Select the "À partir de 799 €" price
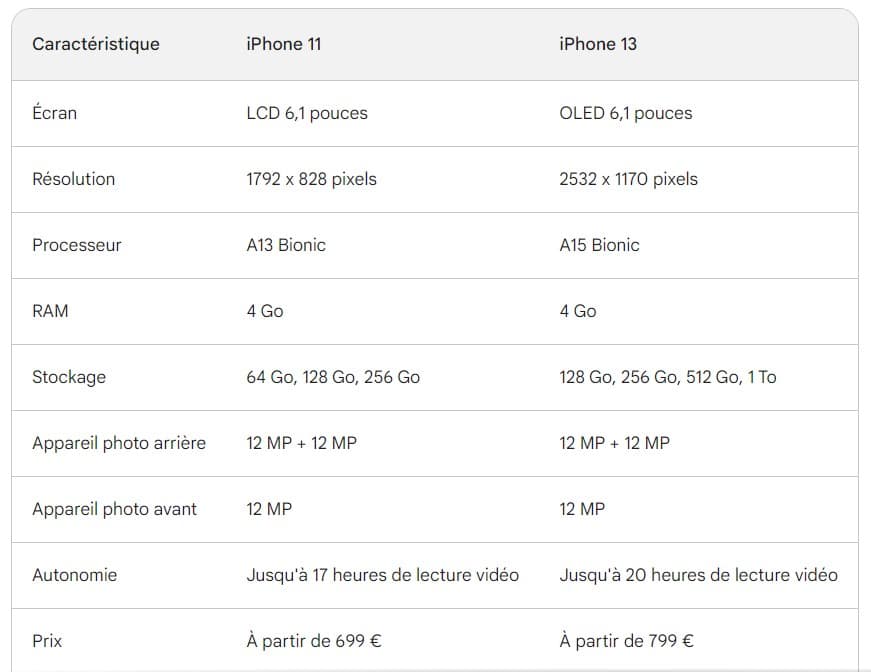The height and width of the screenshot is (672, 871). tap(627, 641)
